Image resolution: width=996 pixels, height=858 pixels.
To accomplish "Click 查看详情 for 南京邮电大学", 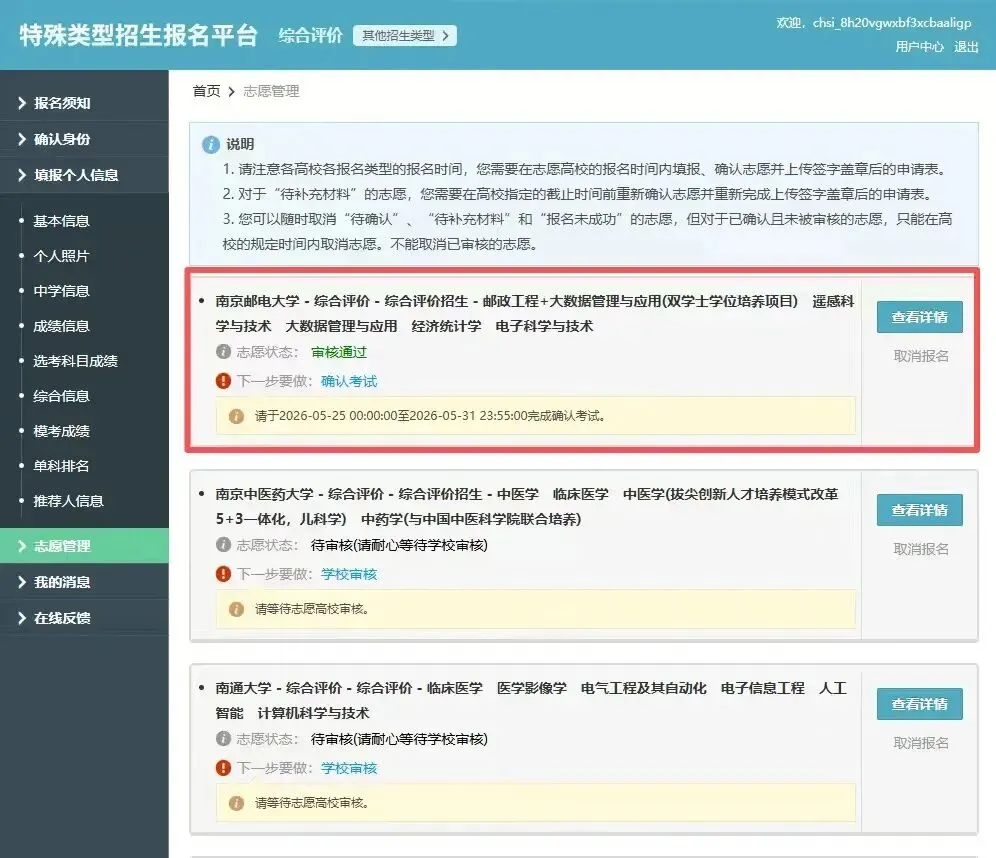I will [920, 317].
